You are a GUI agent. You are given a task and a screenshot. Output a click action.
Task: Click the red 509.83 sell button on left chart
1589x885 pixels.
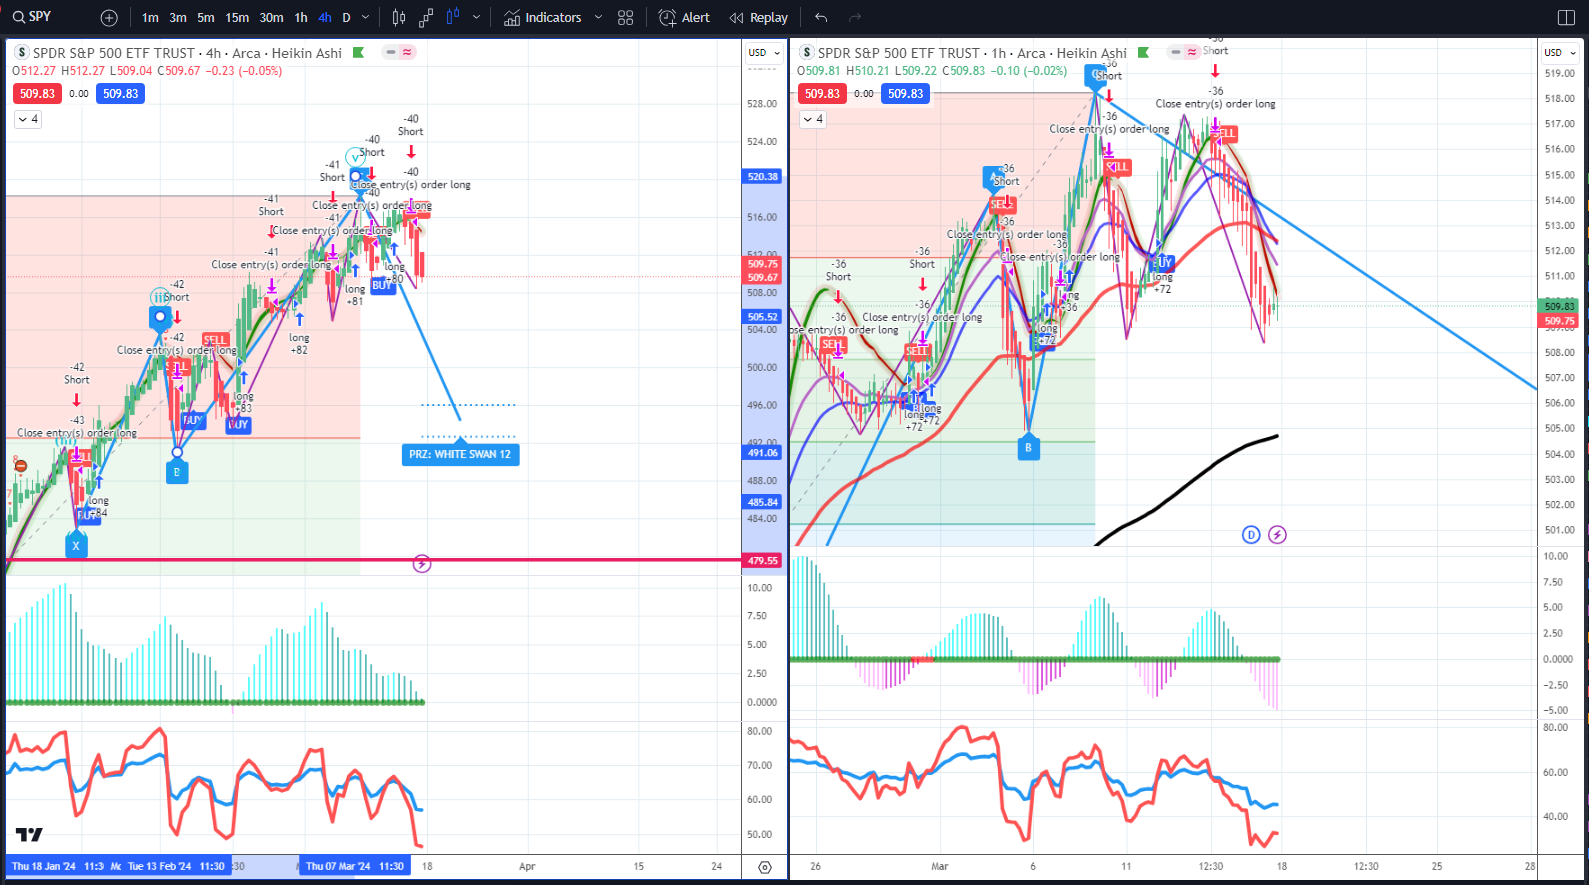point(37,93)
